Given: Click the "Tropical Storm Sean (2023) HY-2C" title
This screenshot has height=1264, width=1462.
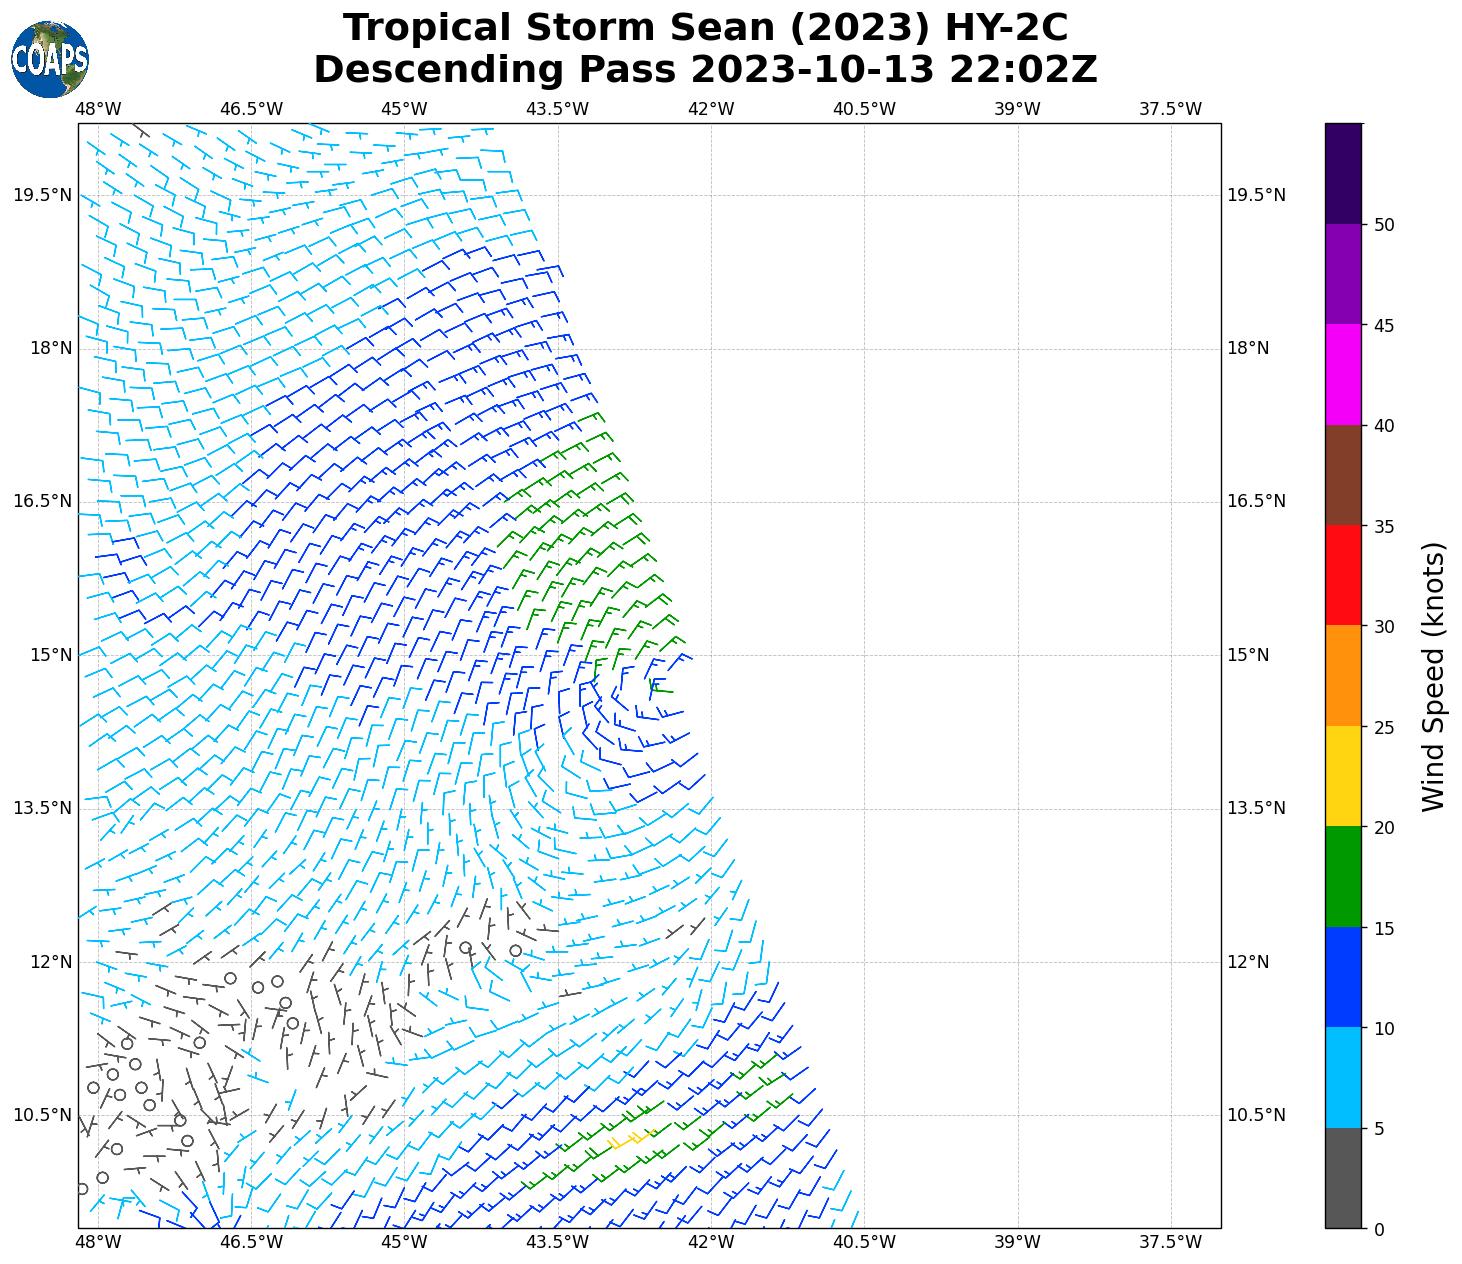Looking at the screenshot, I should (x=705, y=28).
